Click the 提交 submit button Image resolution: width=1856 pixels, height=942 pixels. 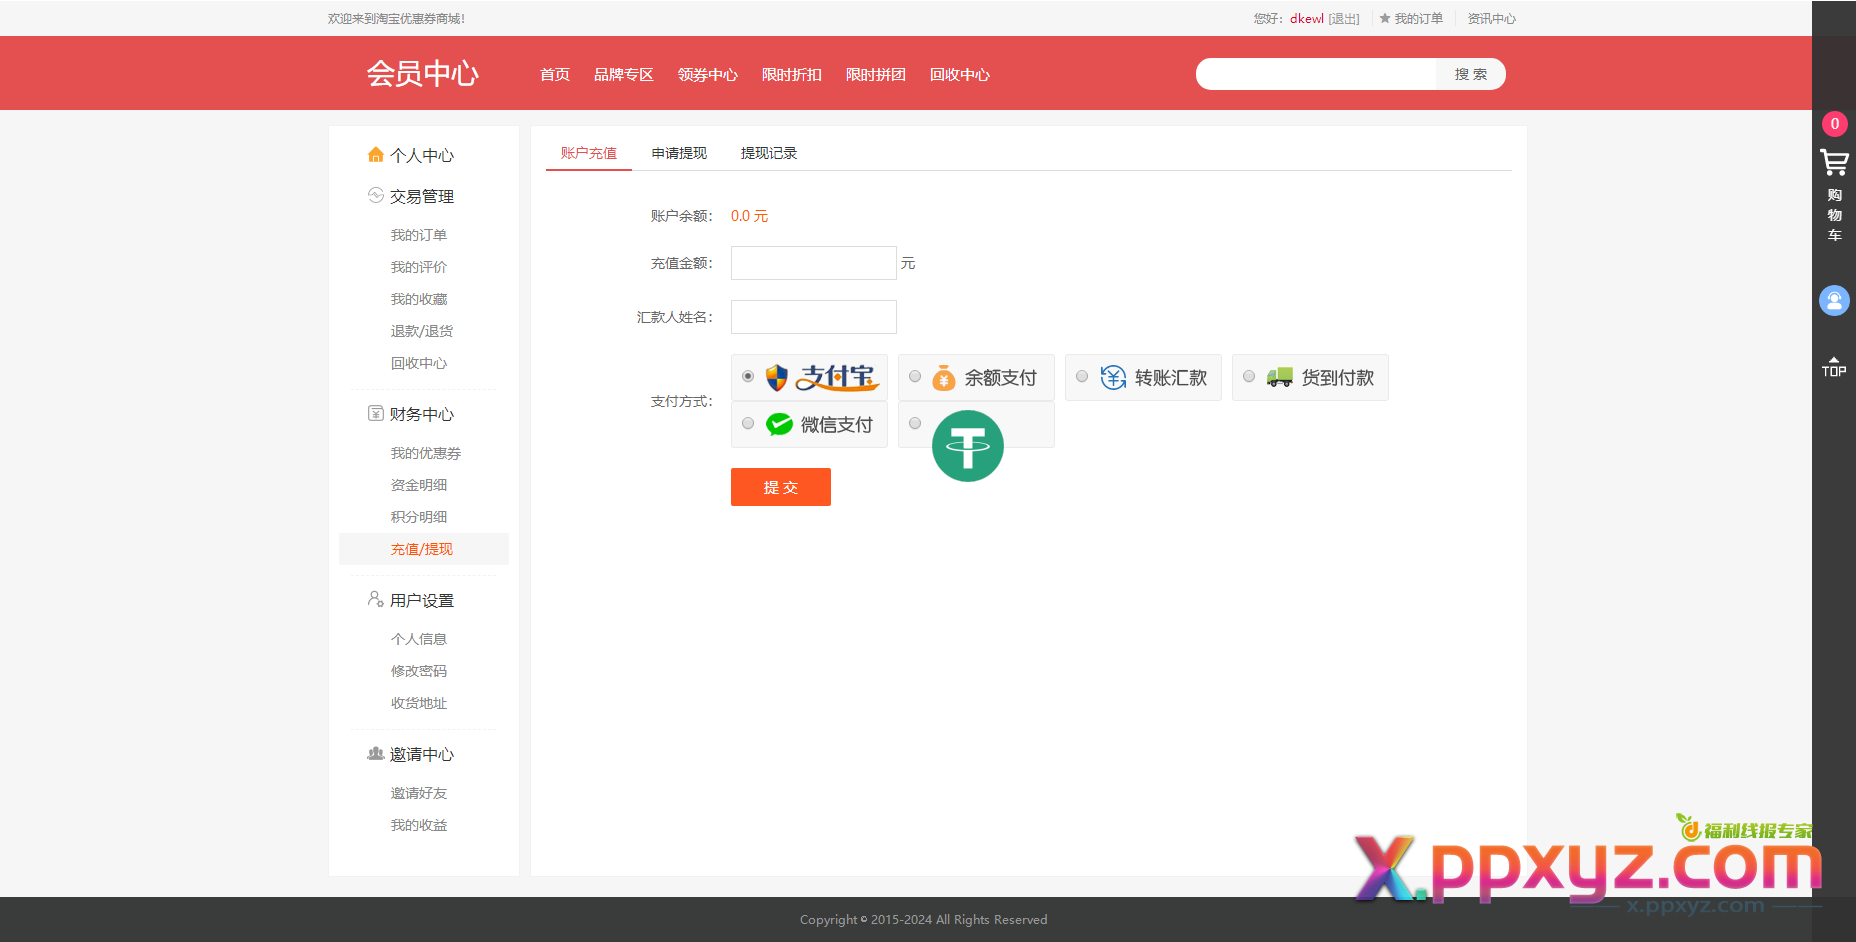(x=781, y=487)
